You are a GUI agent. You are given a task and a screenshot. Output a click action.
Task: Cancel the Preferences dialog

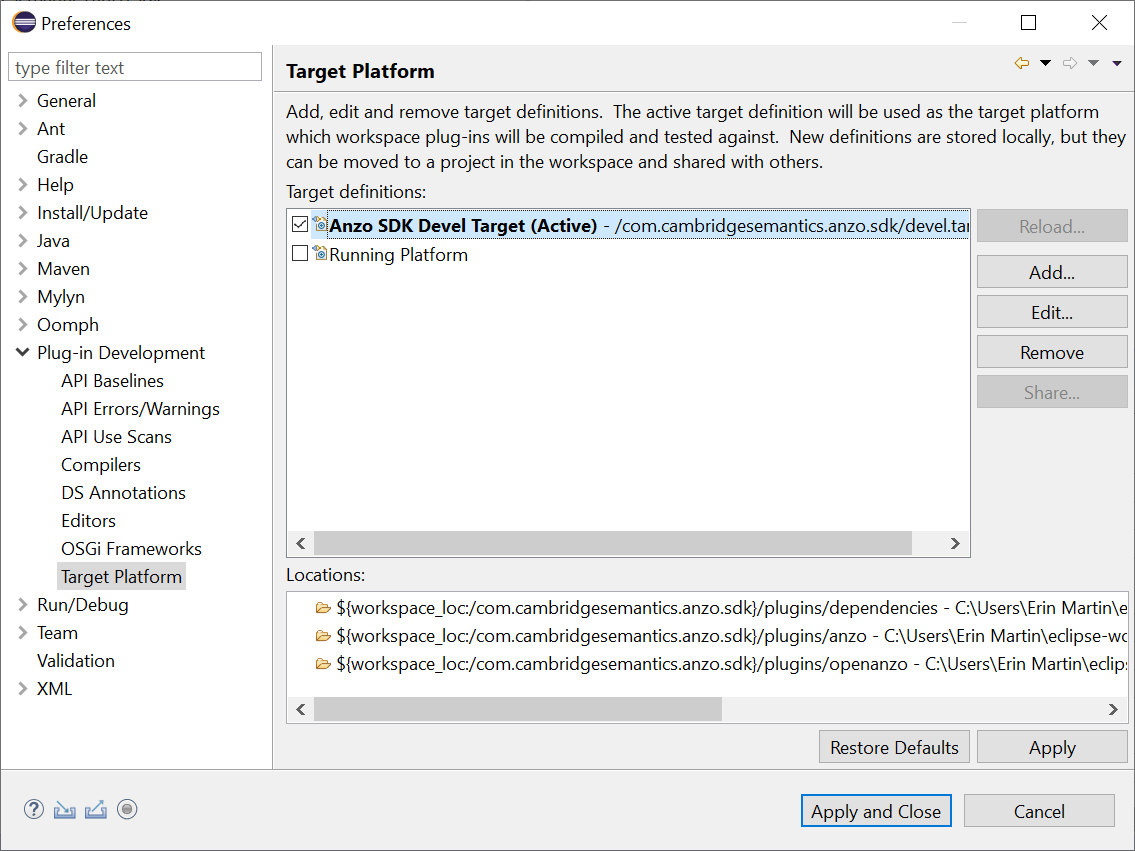[x=1039, y=811]
